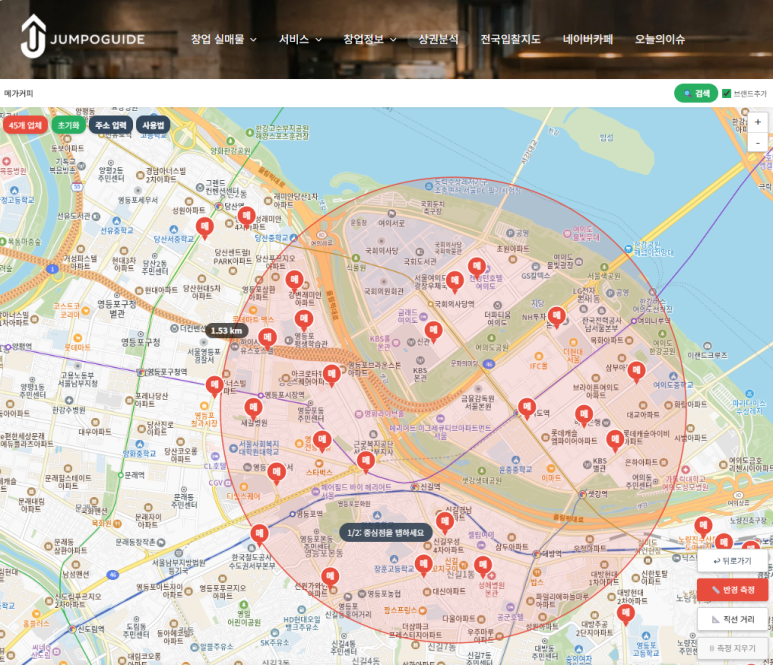Open the 주소 입력 address button
The image size is (773, 665).
pos(111,125)
